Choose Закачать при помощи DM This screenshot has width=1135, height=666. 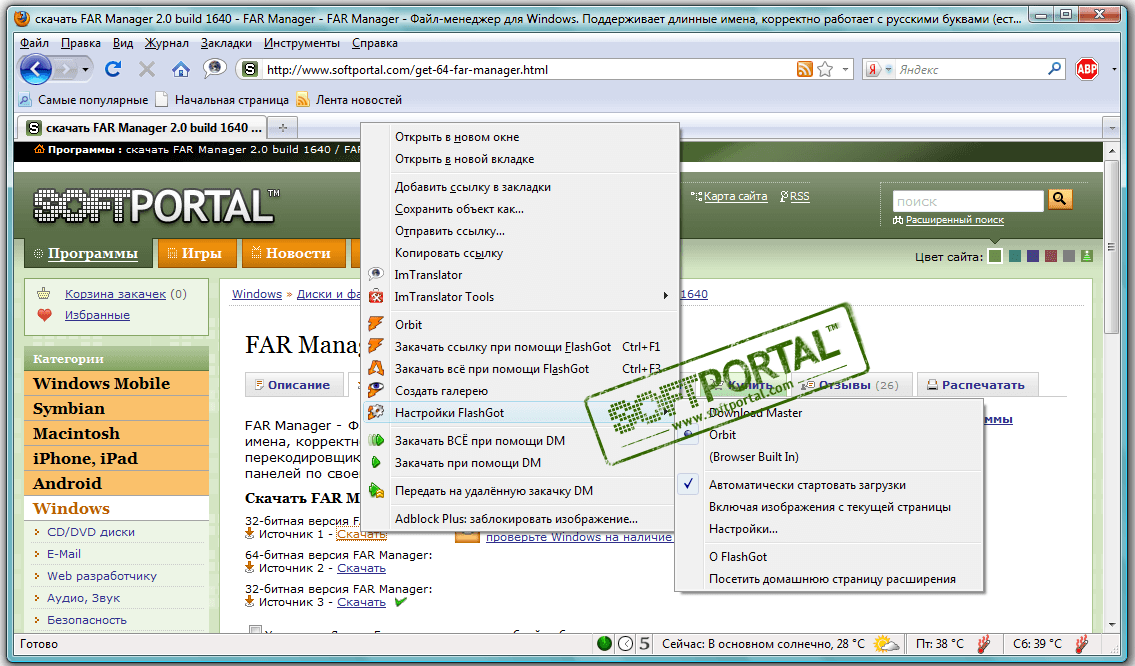519,463
